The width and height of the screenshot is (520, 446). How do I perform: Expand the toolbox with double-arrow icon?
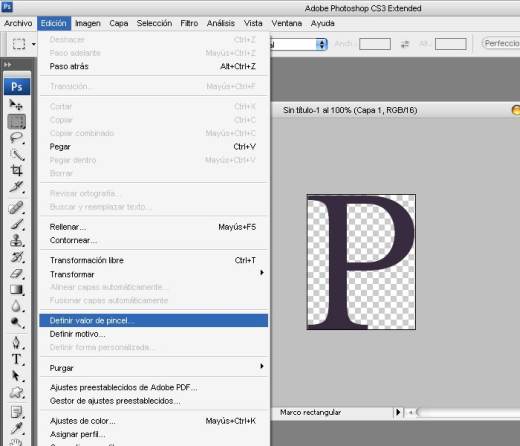click(8, 64)
